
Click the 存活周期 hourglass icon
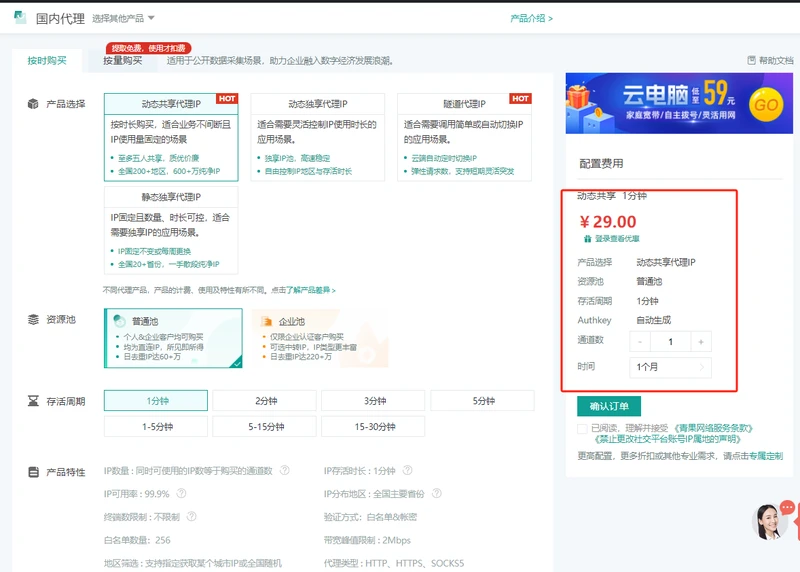(33, 401)
